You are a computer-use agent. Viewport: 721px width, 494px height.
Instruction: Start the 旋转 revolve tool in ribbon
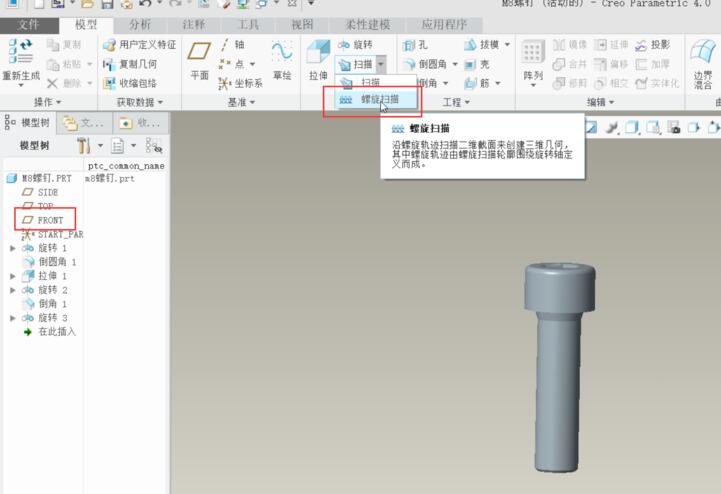point(355,45)
